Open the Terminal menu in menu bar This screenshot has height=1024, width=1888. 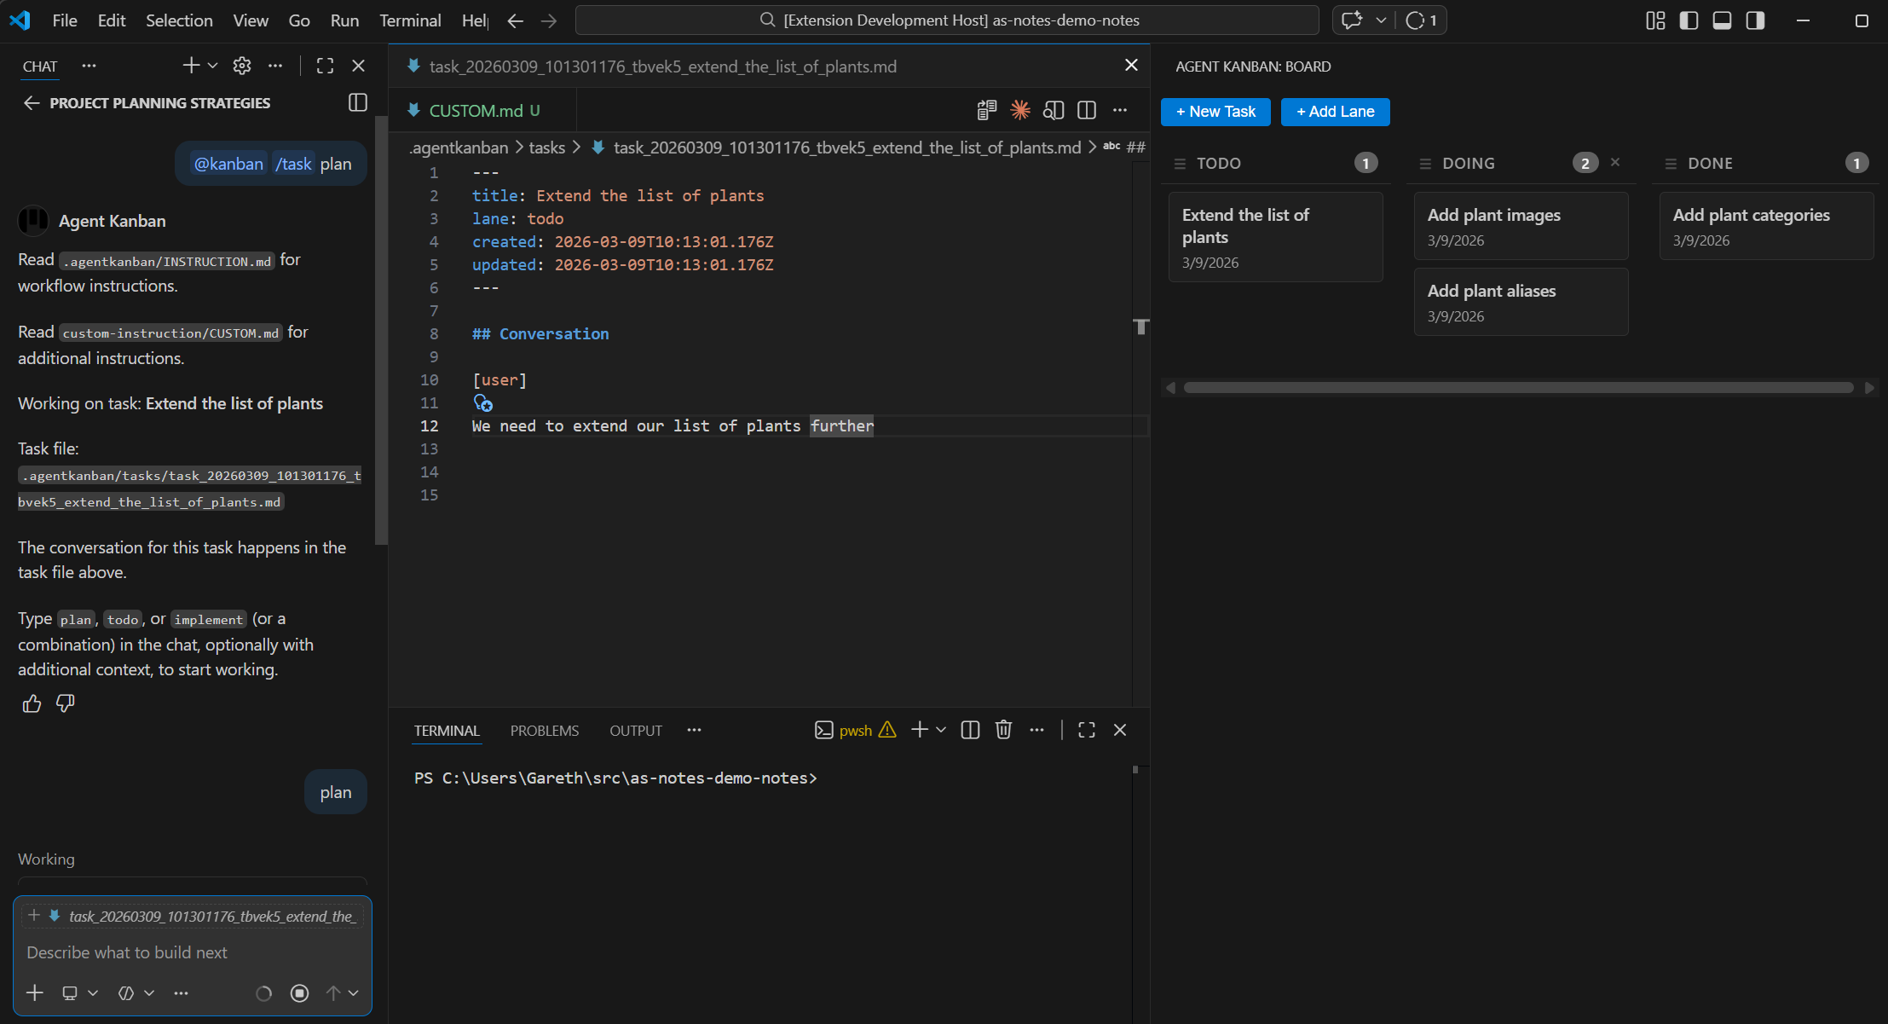pyautogui.click(x=409, y=20)
